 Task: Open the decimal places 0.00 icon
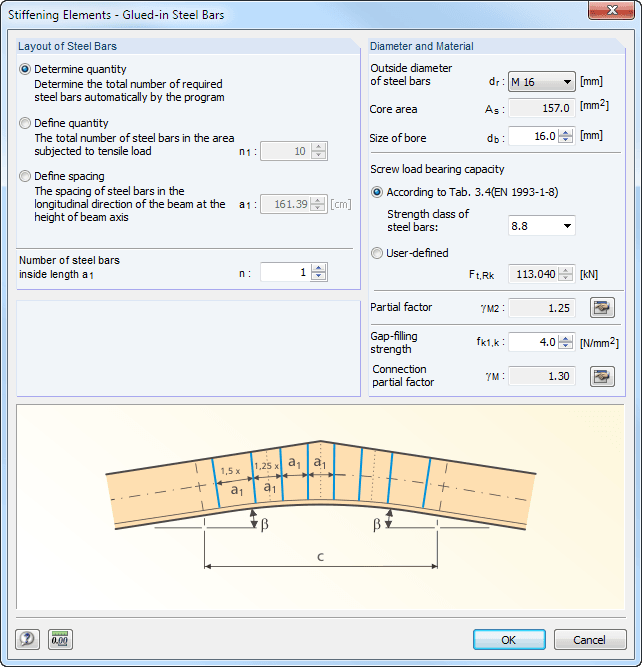[x=60, y=639]
